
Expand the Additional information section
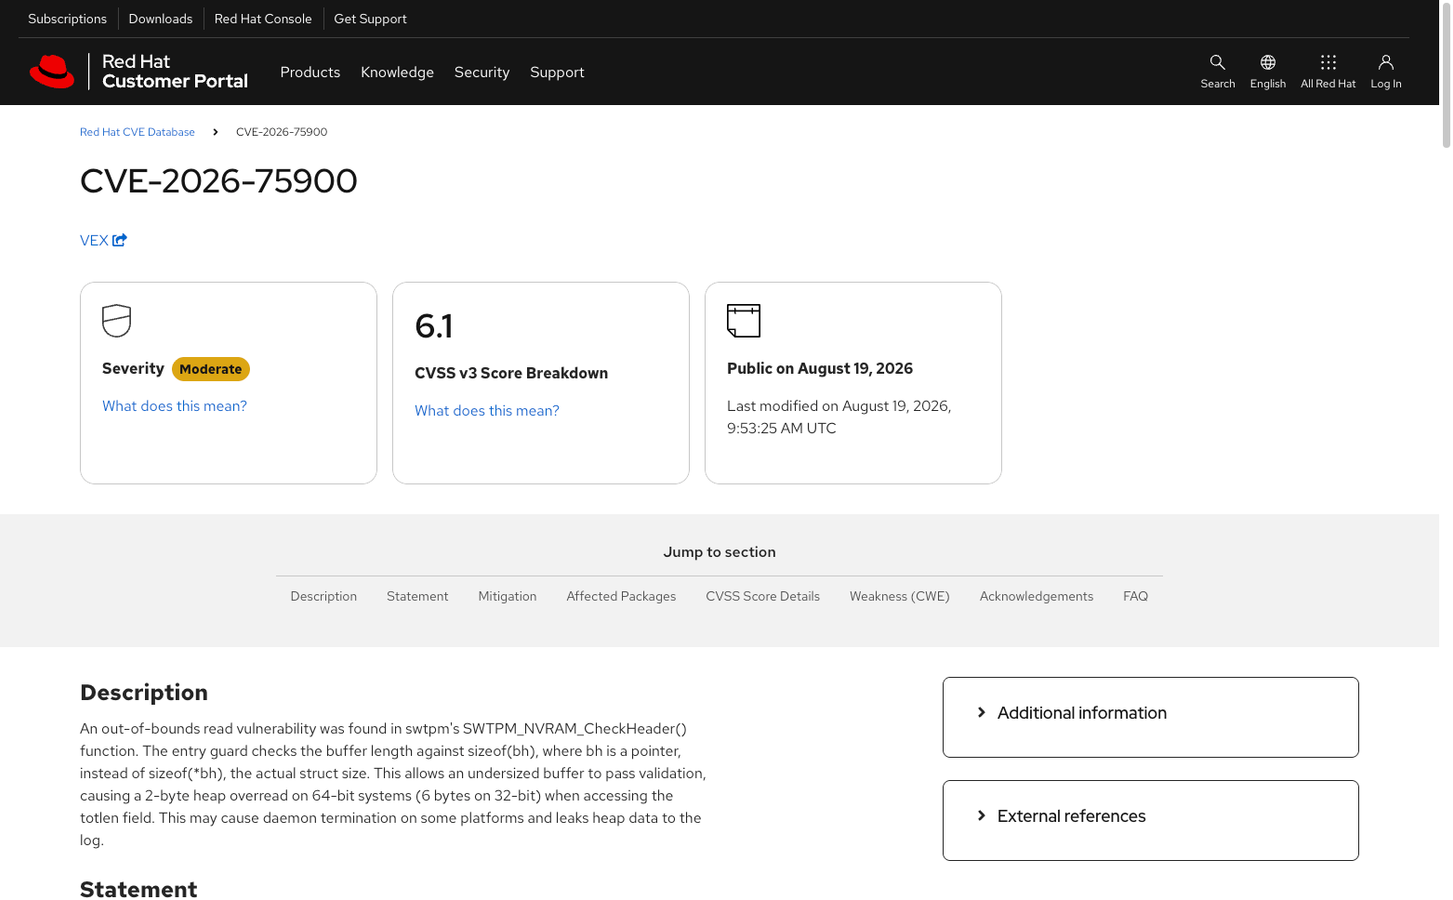[1150, 717]
